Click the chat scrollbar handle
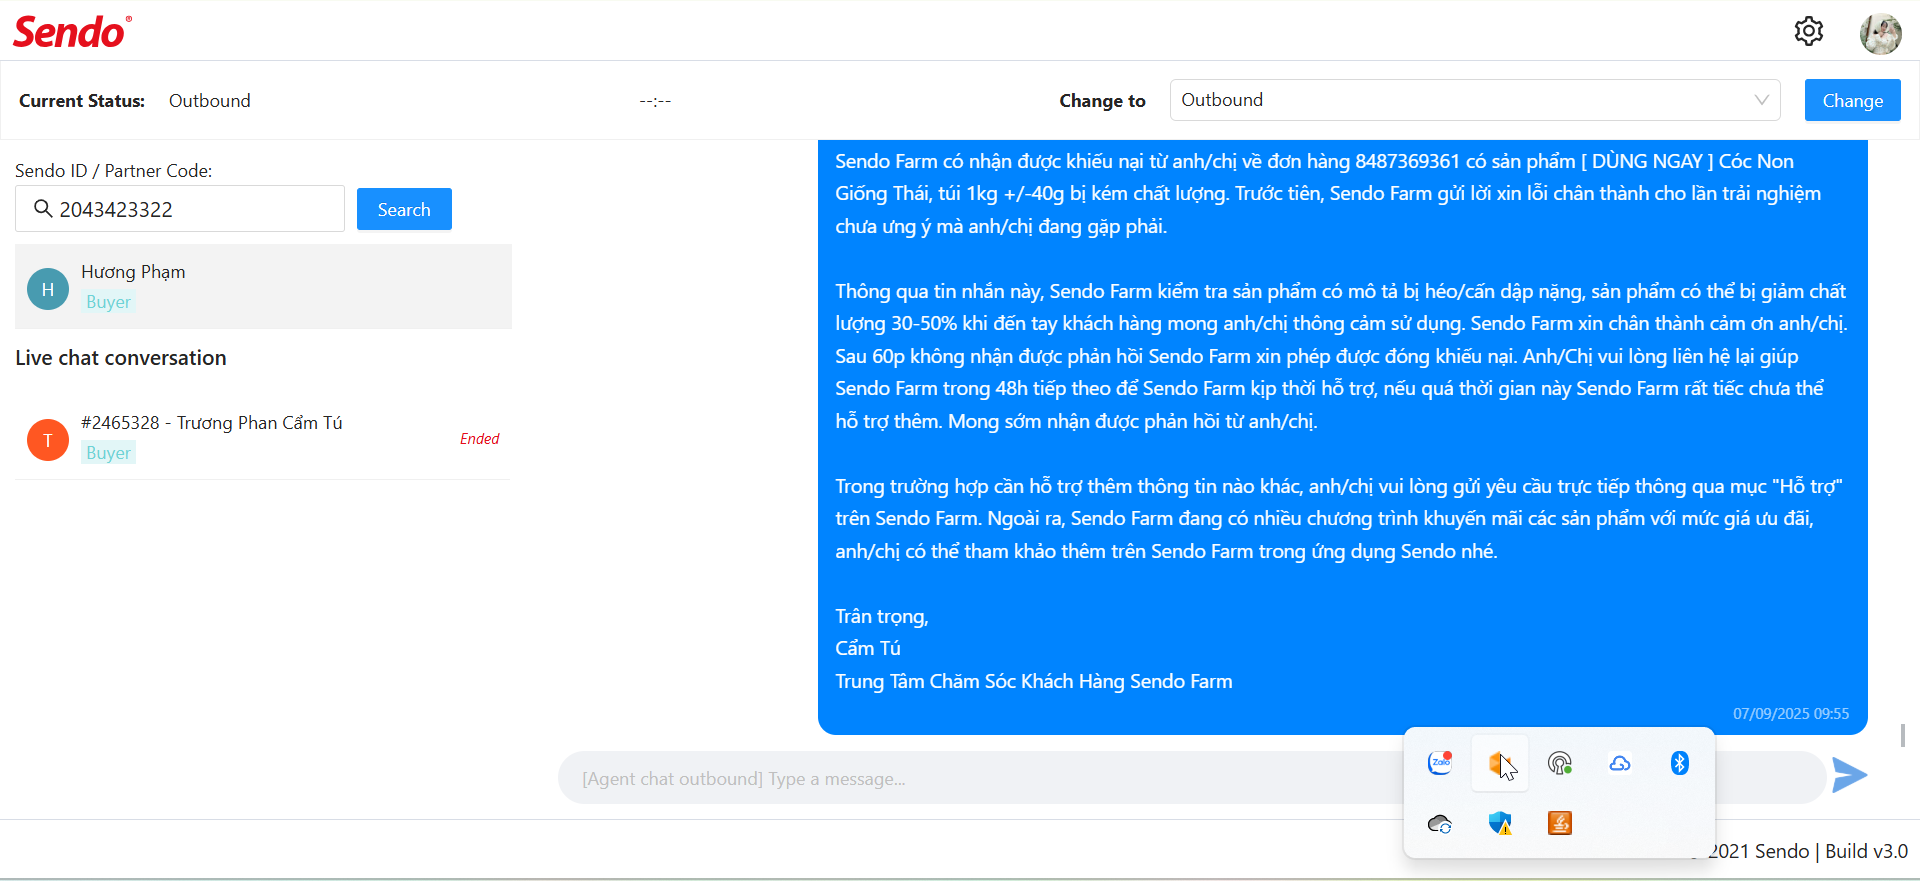Viewport: 1920px width, 881px height. tap(1902, 735)
